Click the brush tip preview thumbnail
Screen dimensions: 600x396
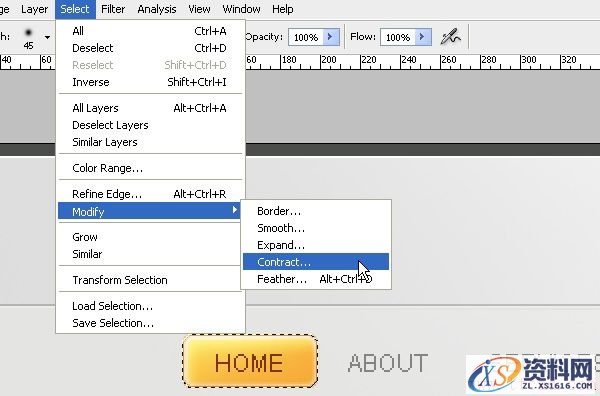[28, 37]
